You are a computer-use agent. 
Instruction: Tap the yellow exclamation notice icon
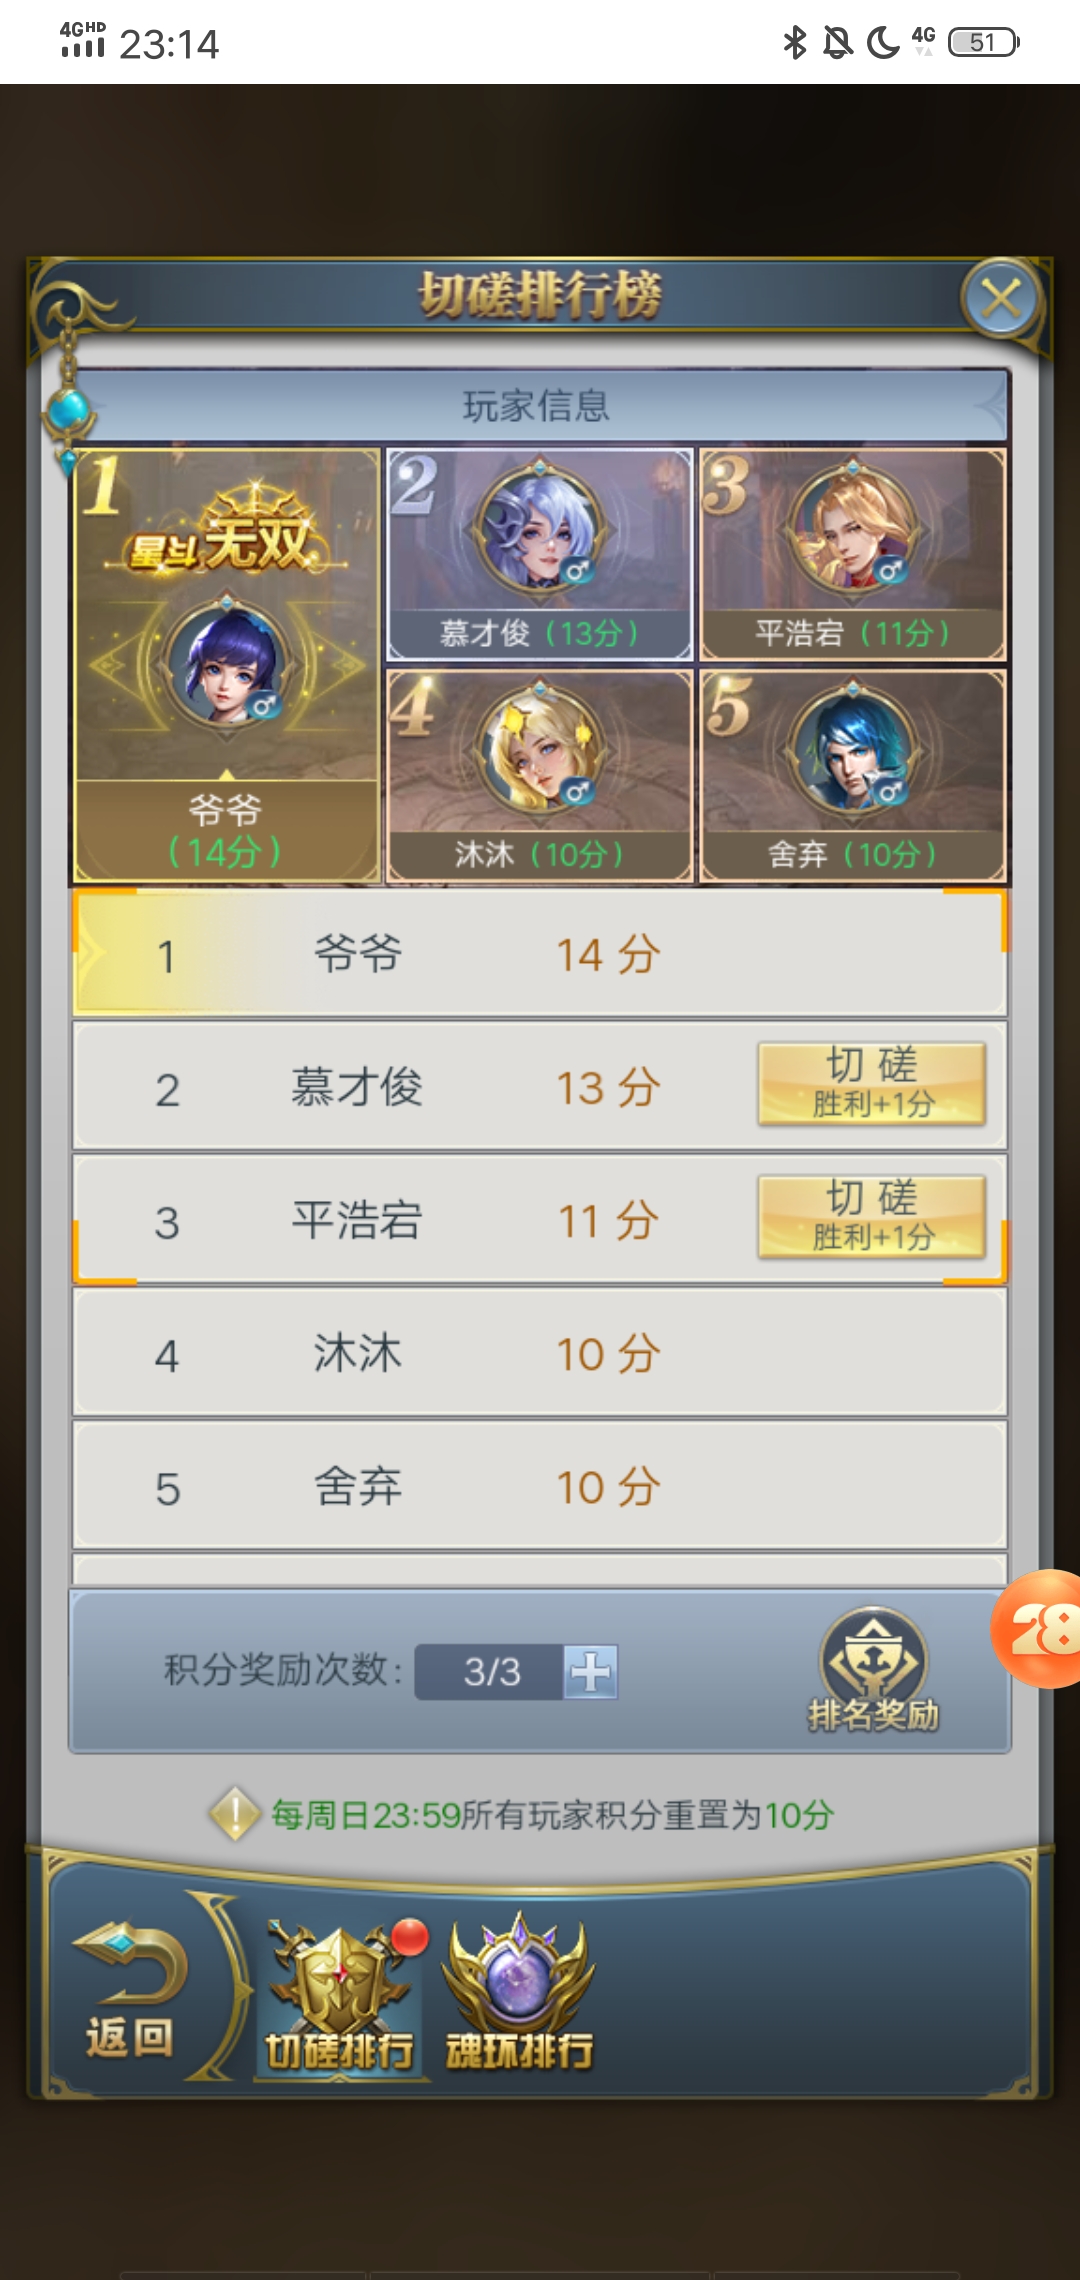click(235, 1813)
